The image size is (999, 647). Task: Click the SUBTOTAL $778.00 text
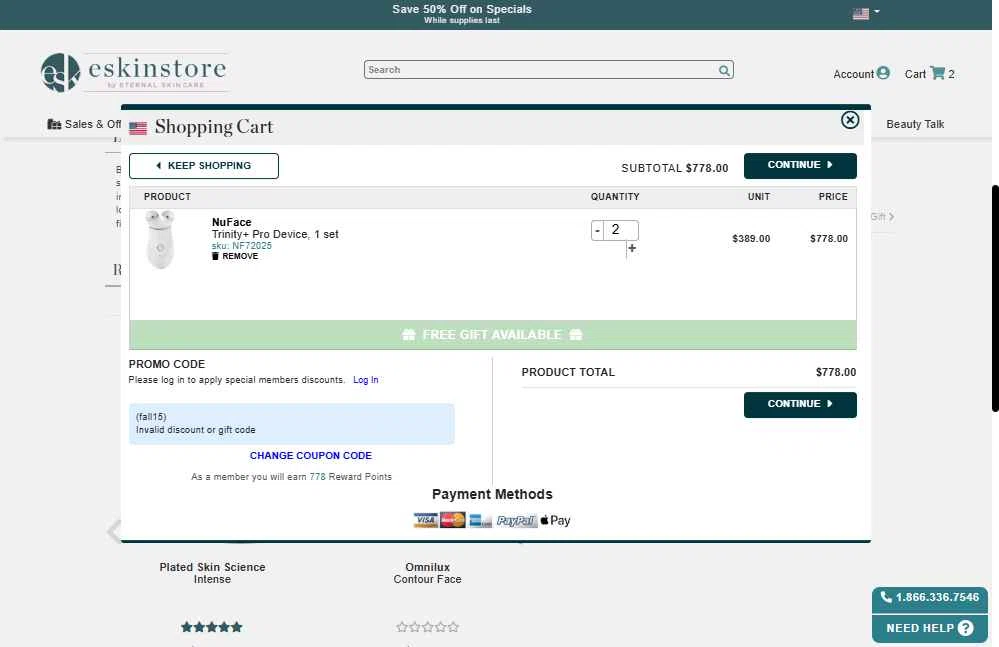tap(675, 168)
